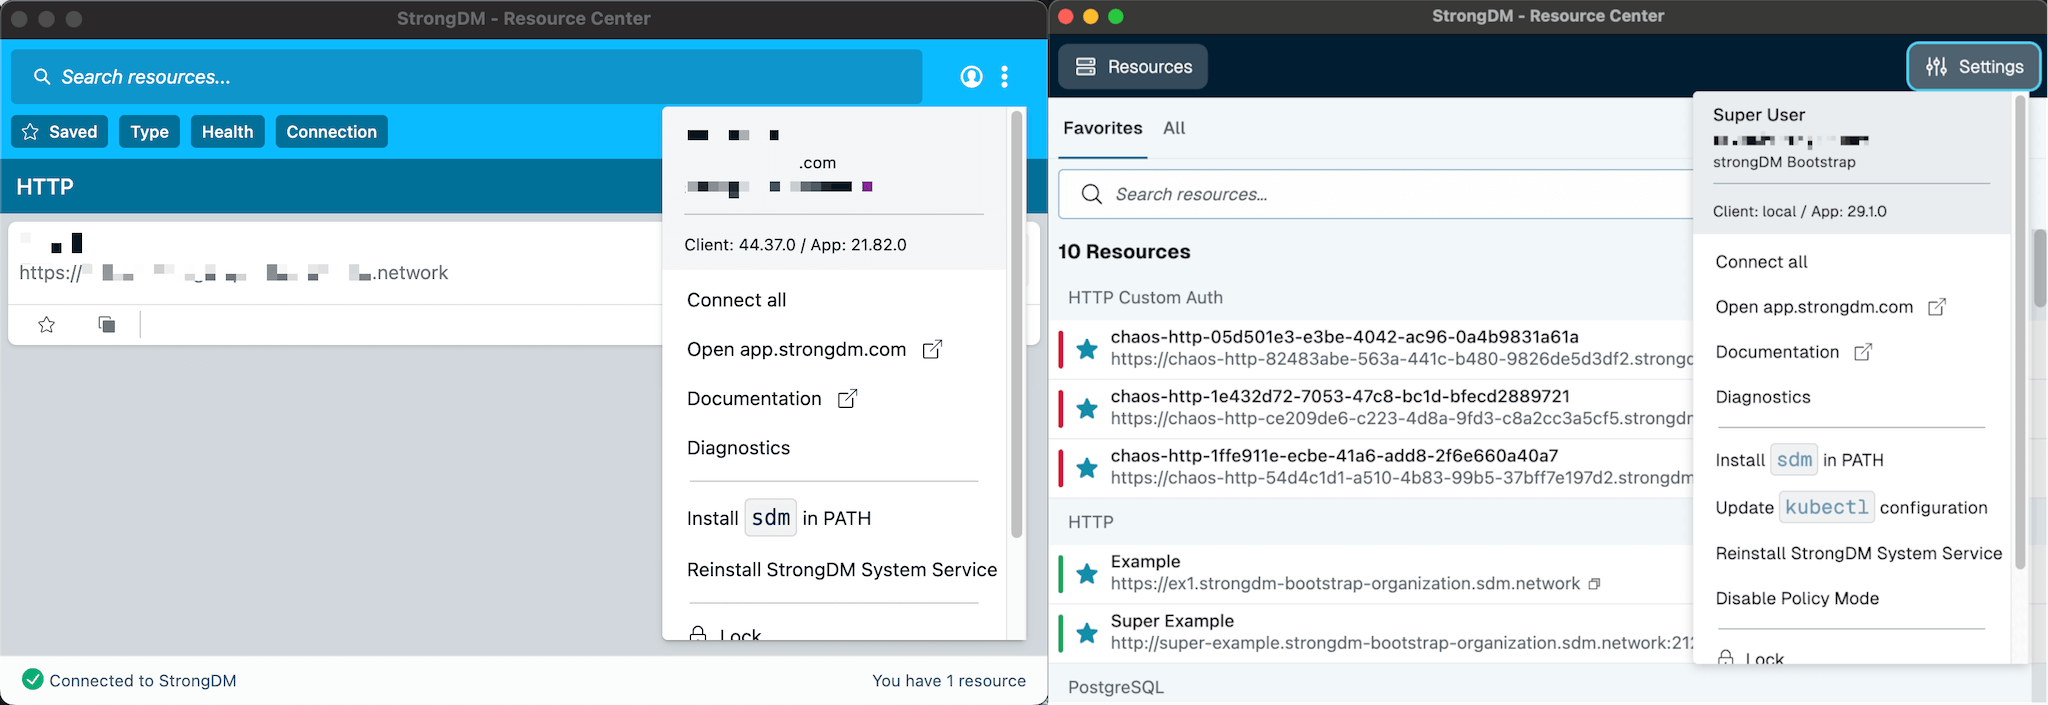
Task: Open the Health filter dropdown
Action: pos(228,132)
